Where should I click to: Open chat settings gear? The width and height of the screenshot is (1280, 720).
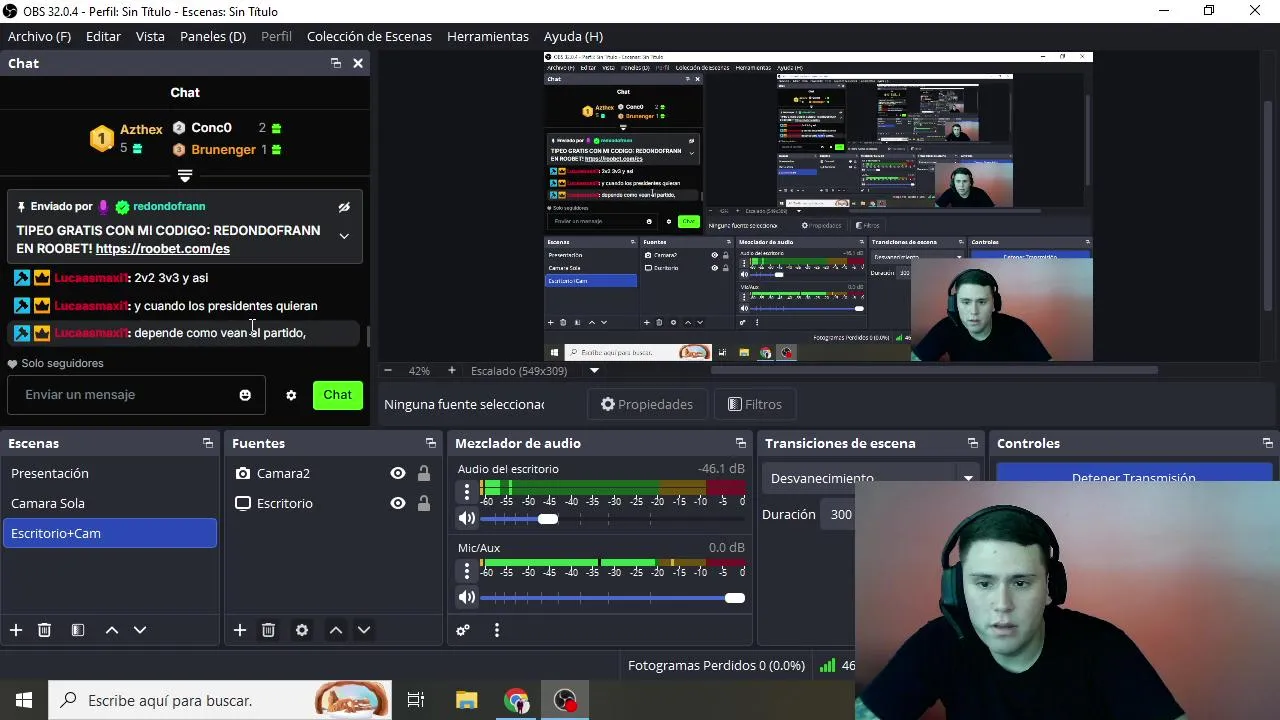click(x=291, y=395)
